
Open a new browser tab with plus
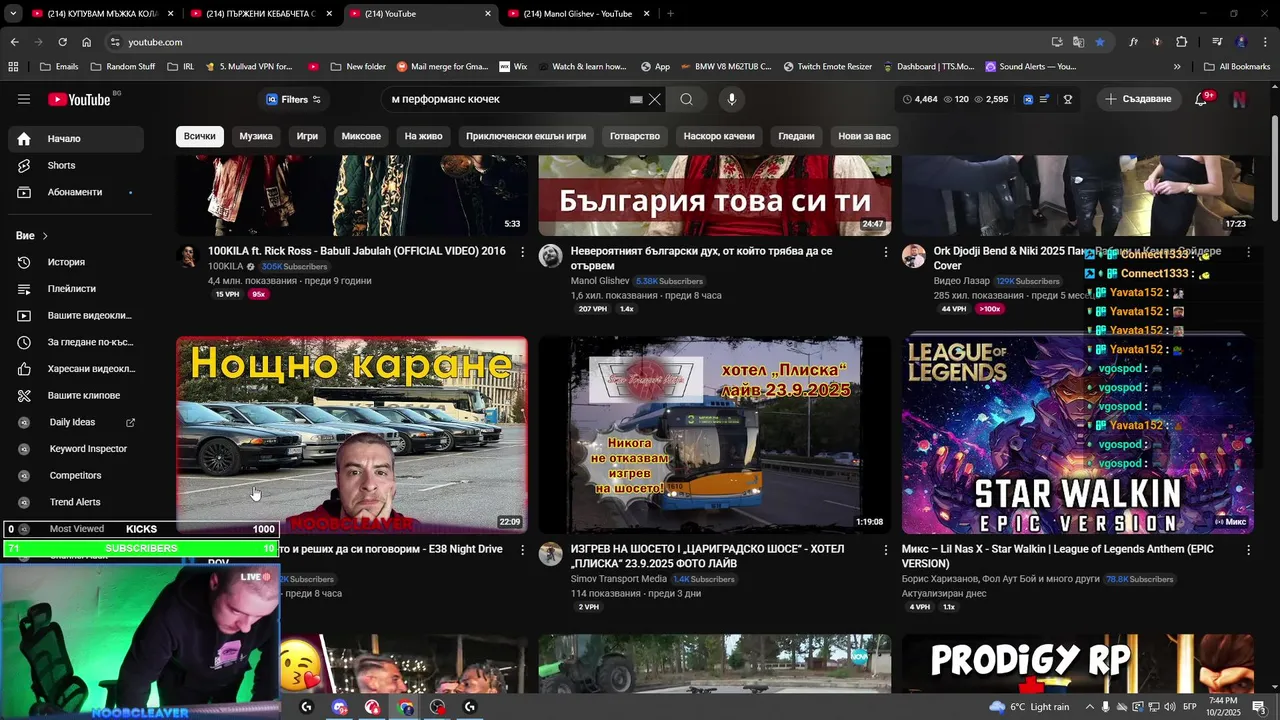[670, 14]
